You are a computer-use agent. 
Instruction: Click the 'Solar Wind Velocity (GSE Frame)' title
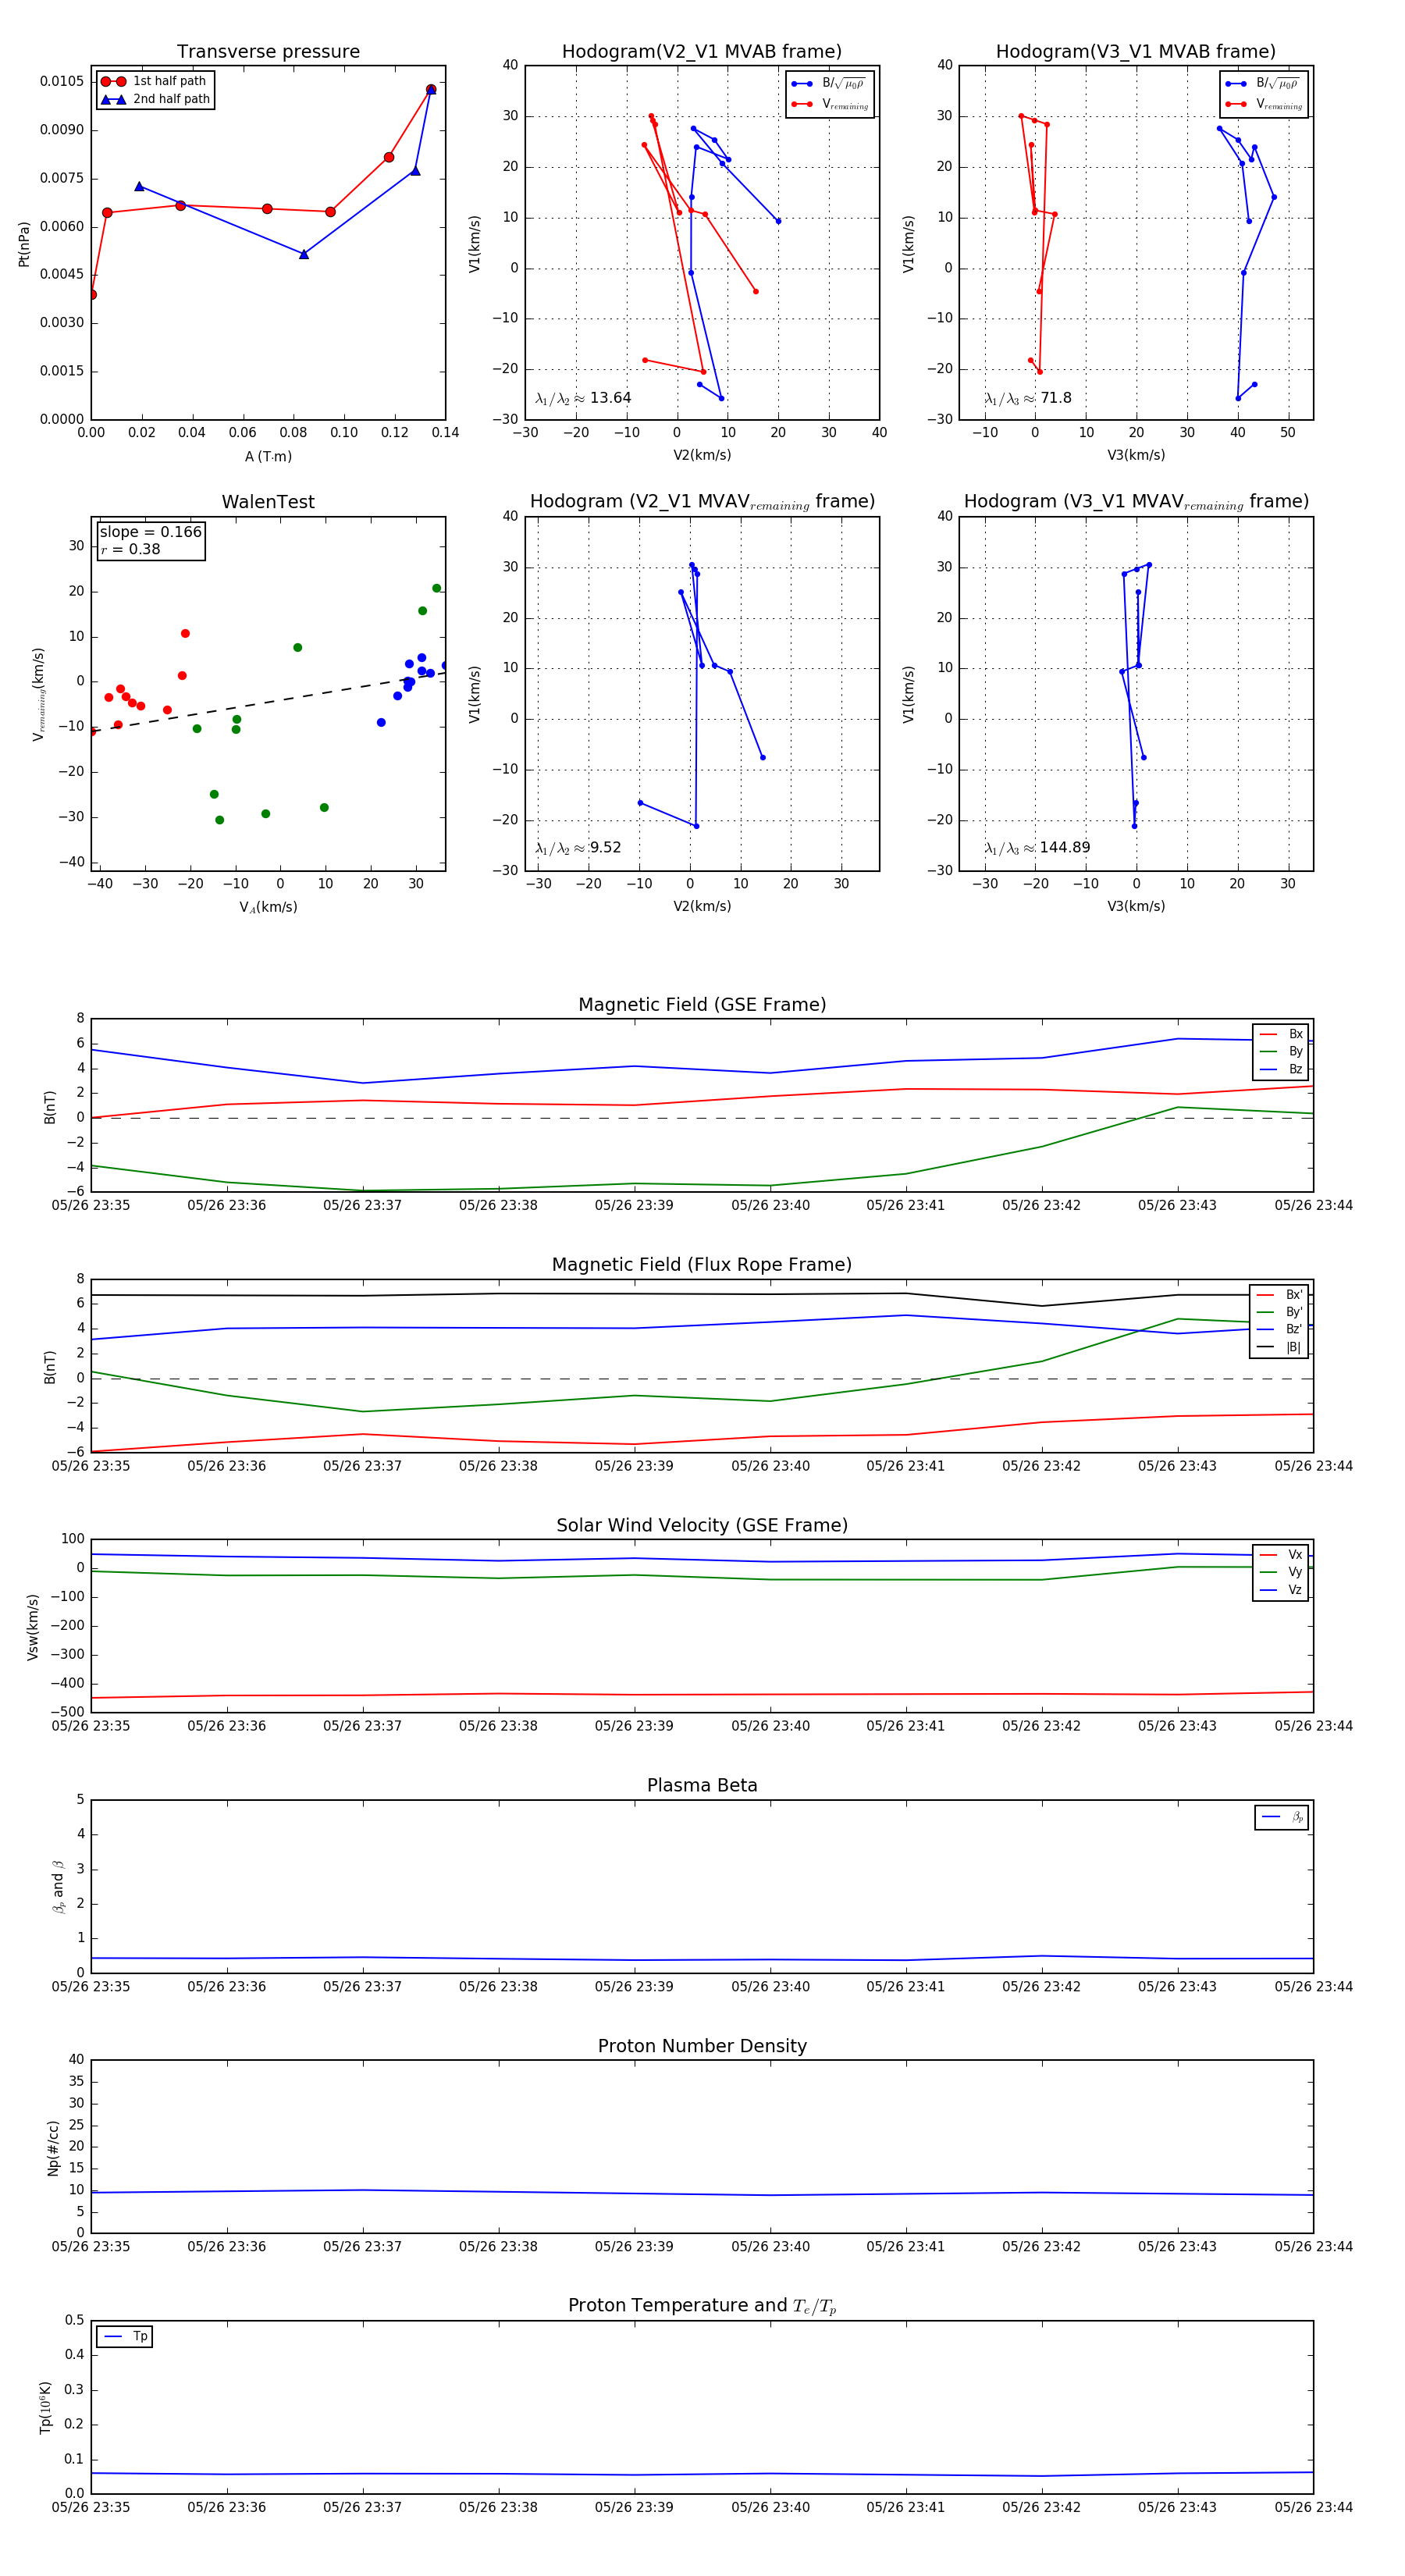[x=702, y=1526]
